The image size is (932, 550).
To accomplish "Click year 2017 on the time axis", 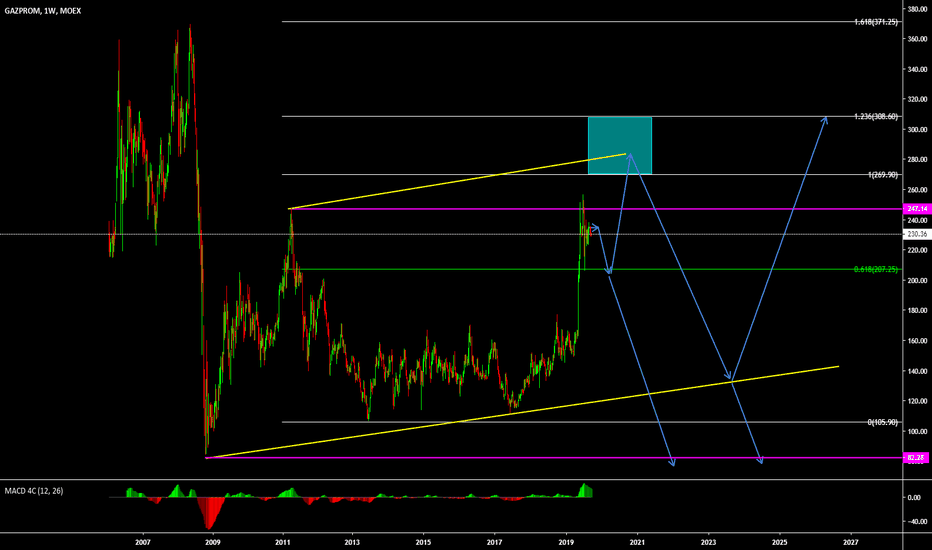I will (x=495, y=542).
